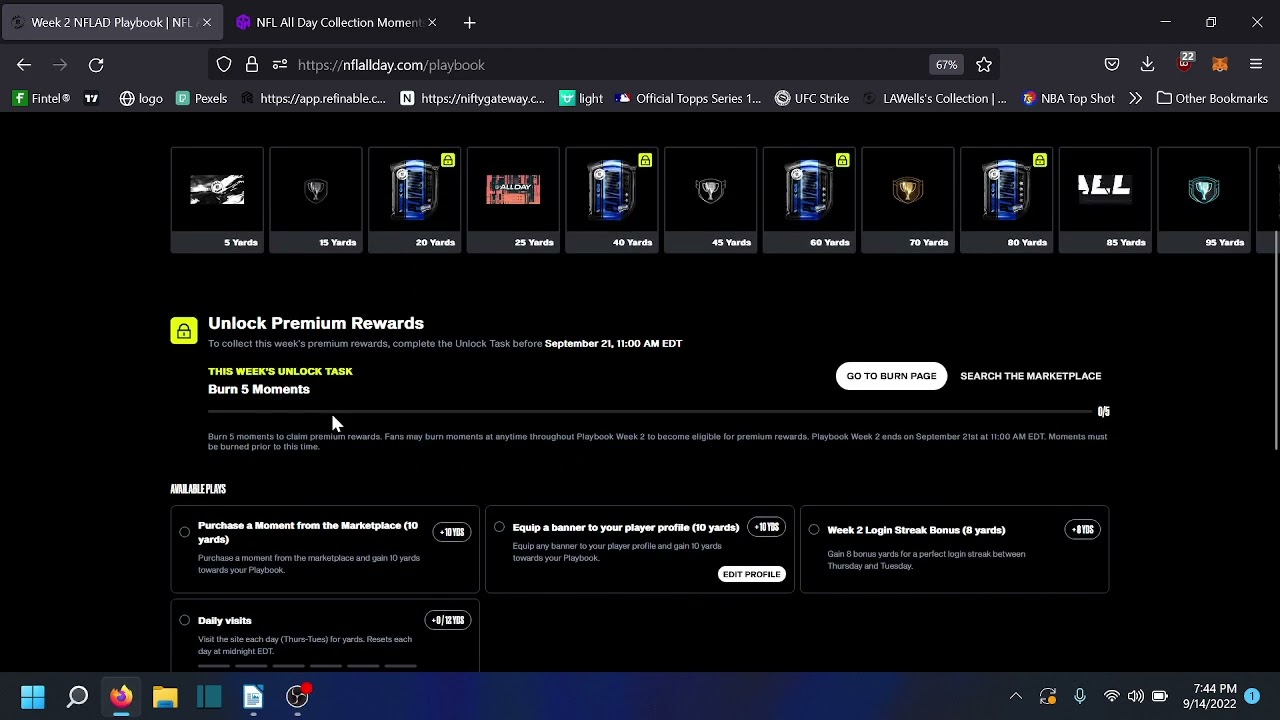Open the volume control in tray
The height and width of the screenshot is (720, 1280).
click(x=1136, y=697)
